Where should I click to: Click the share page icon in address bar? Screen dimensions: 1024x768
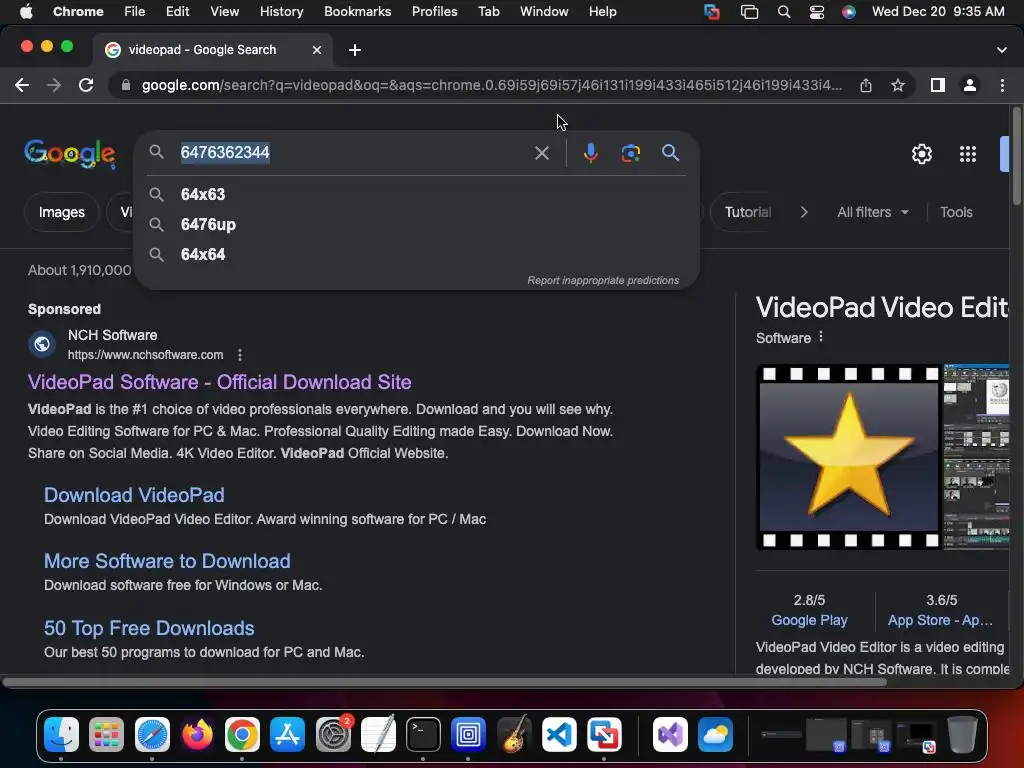866,86
